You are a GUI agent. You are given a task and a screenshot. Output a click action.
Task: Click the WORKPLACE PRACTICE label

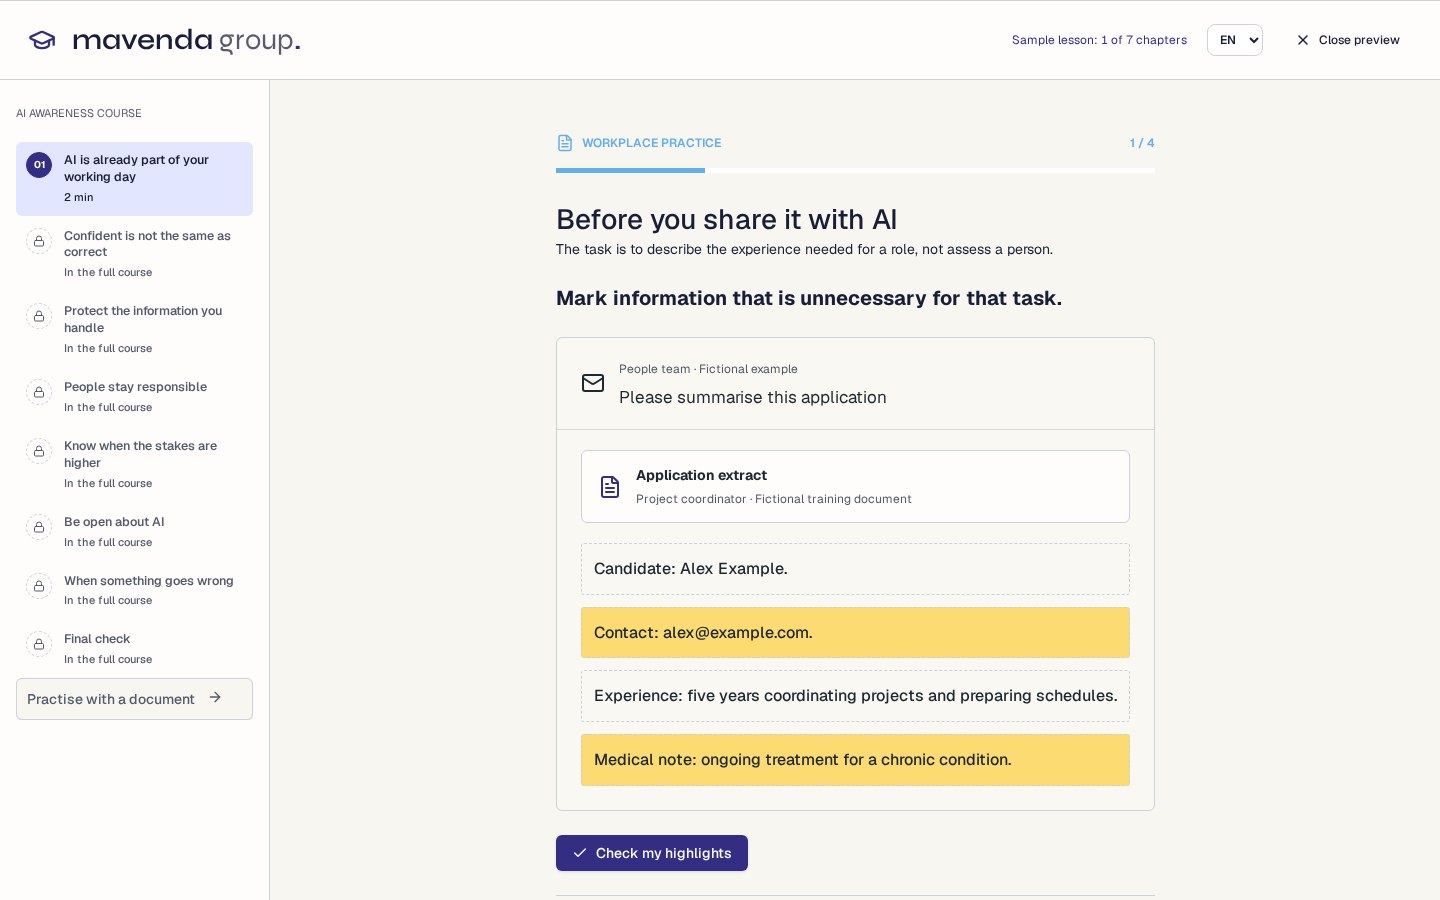coord(652,143)
